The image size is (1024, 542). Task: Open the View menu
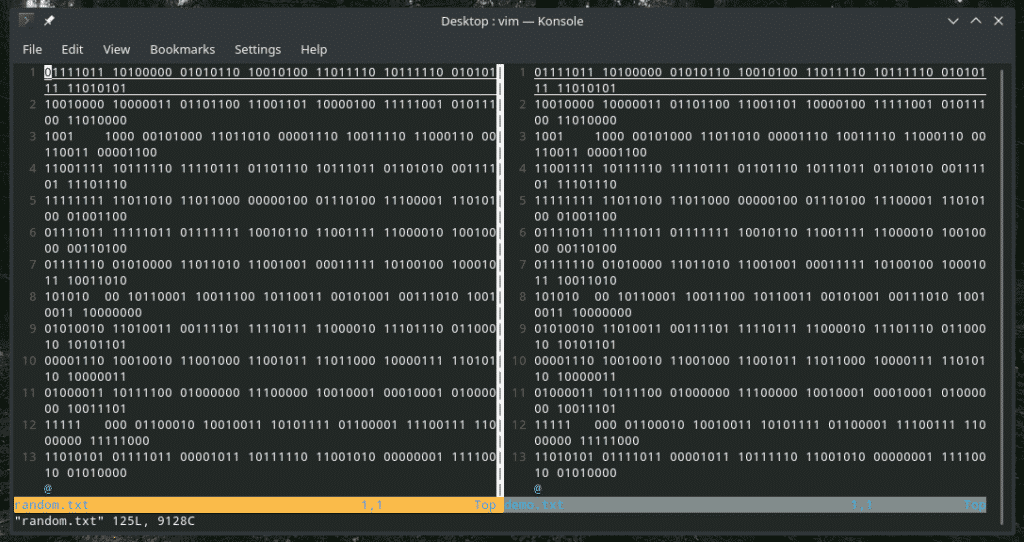[x=116, y=49]
